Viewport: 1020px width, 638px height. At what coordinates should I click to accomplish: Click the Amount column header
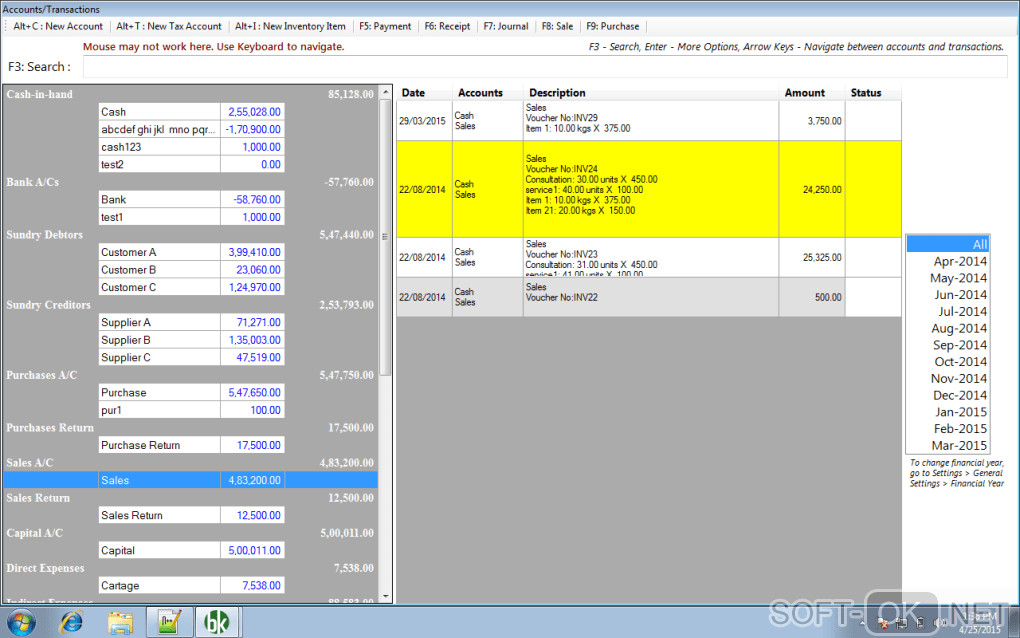pyautogui.click(x=812, y=93)
